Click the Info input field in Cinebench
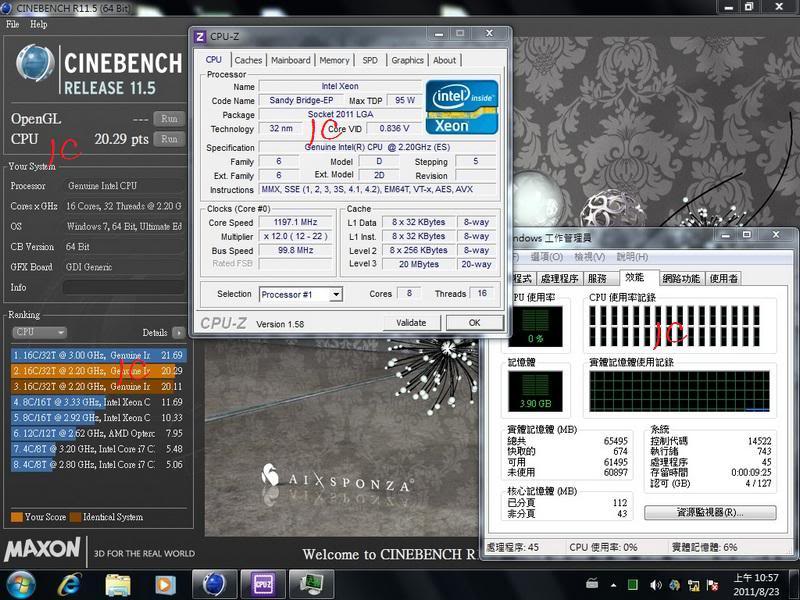This screenshot has width=800, height=600. click(123, 287)
